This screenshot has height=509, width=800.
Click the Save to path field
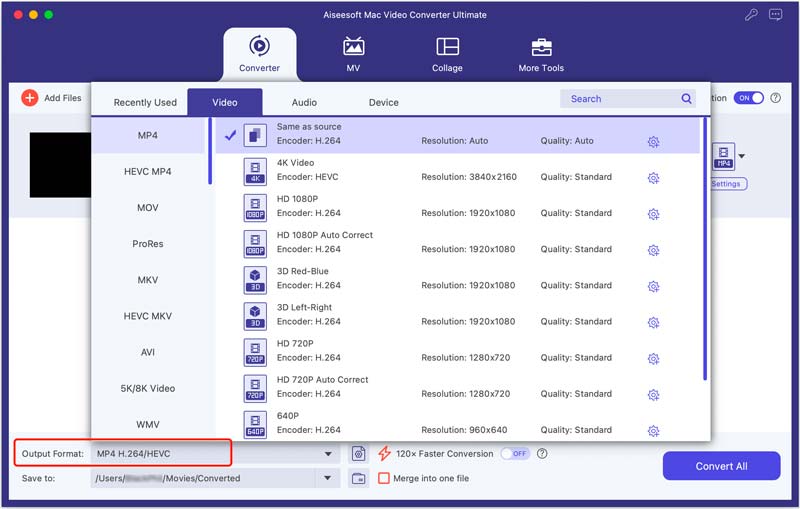[x=204, y=478]
